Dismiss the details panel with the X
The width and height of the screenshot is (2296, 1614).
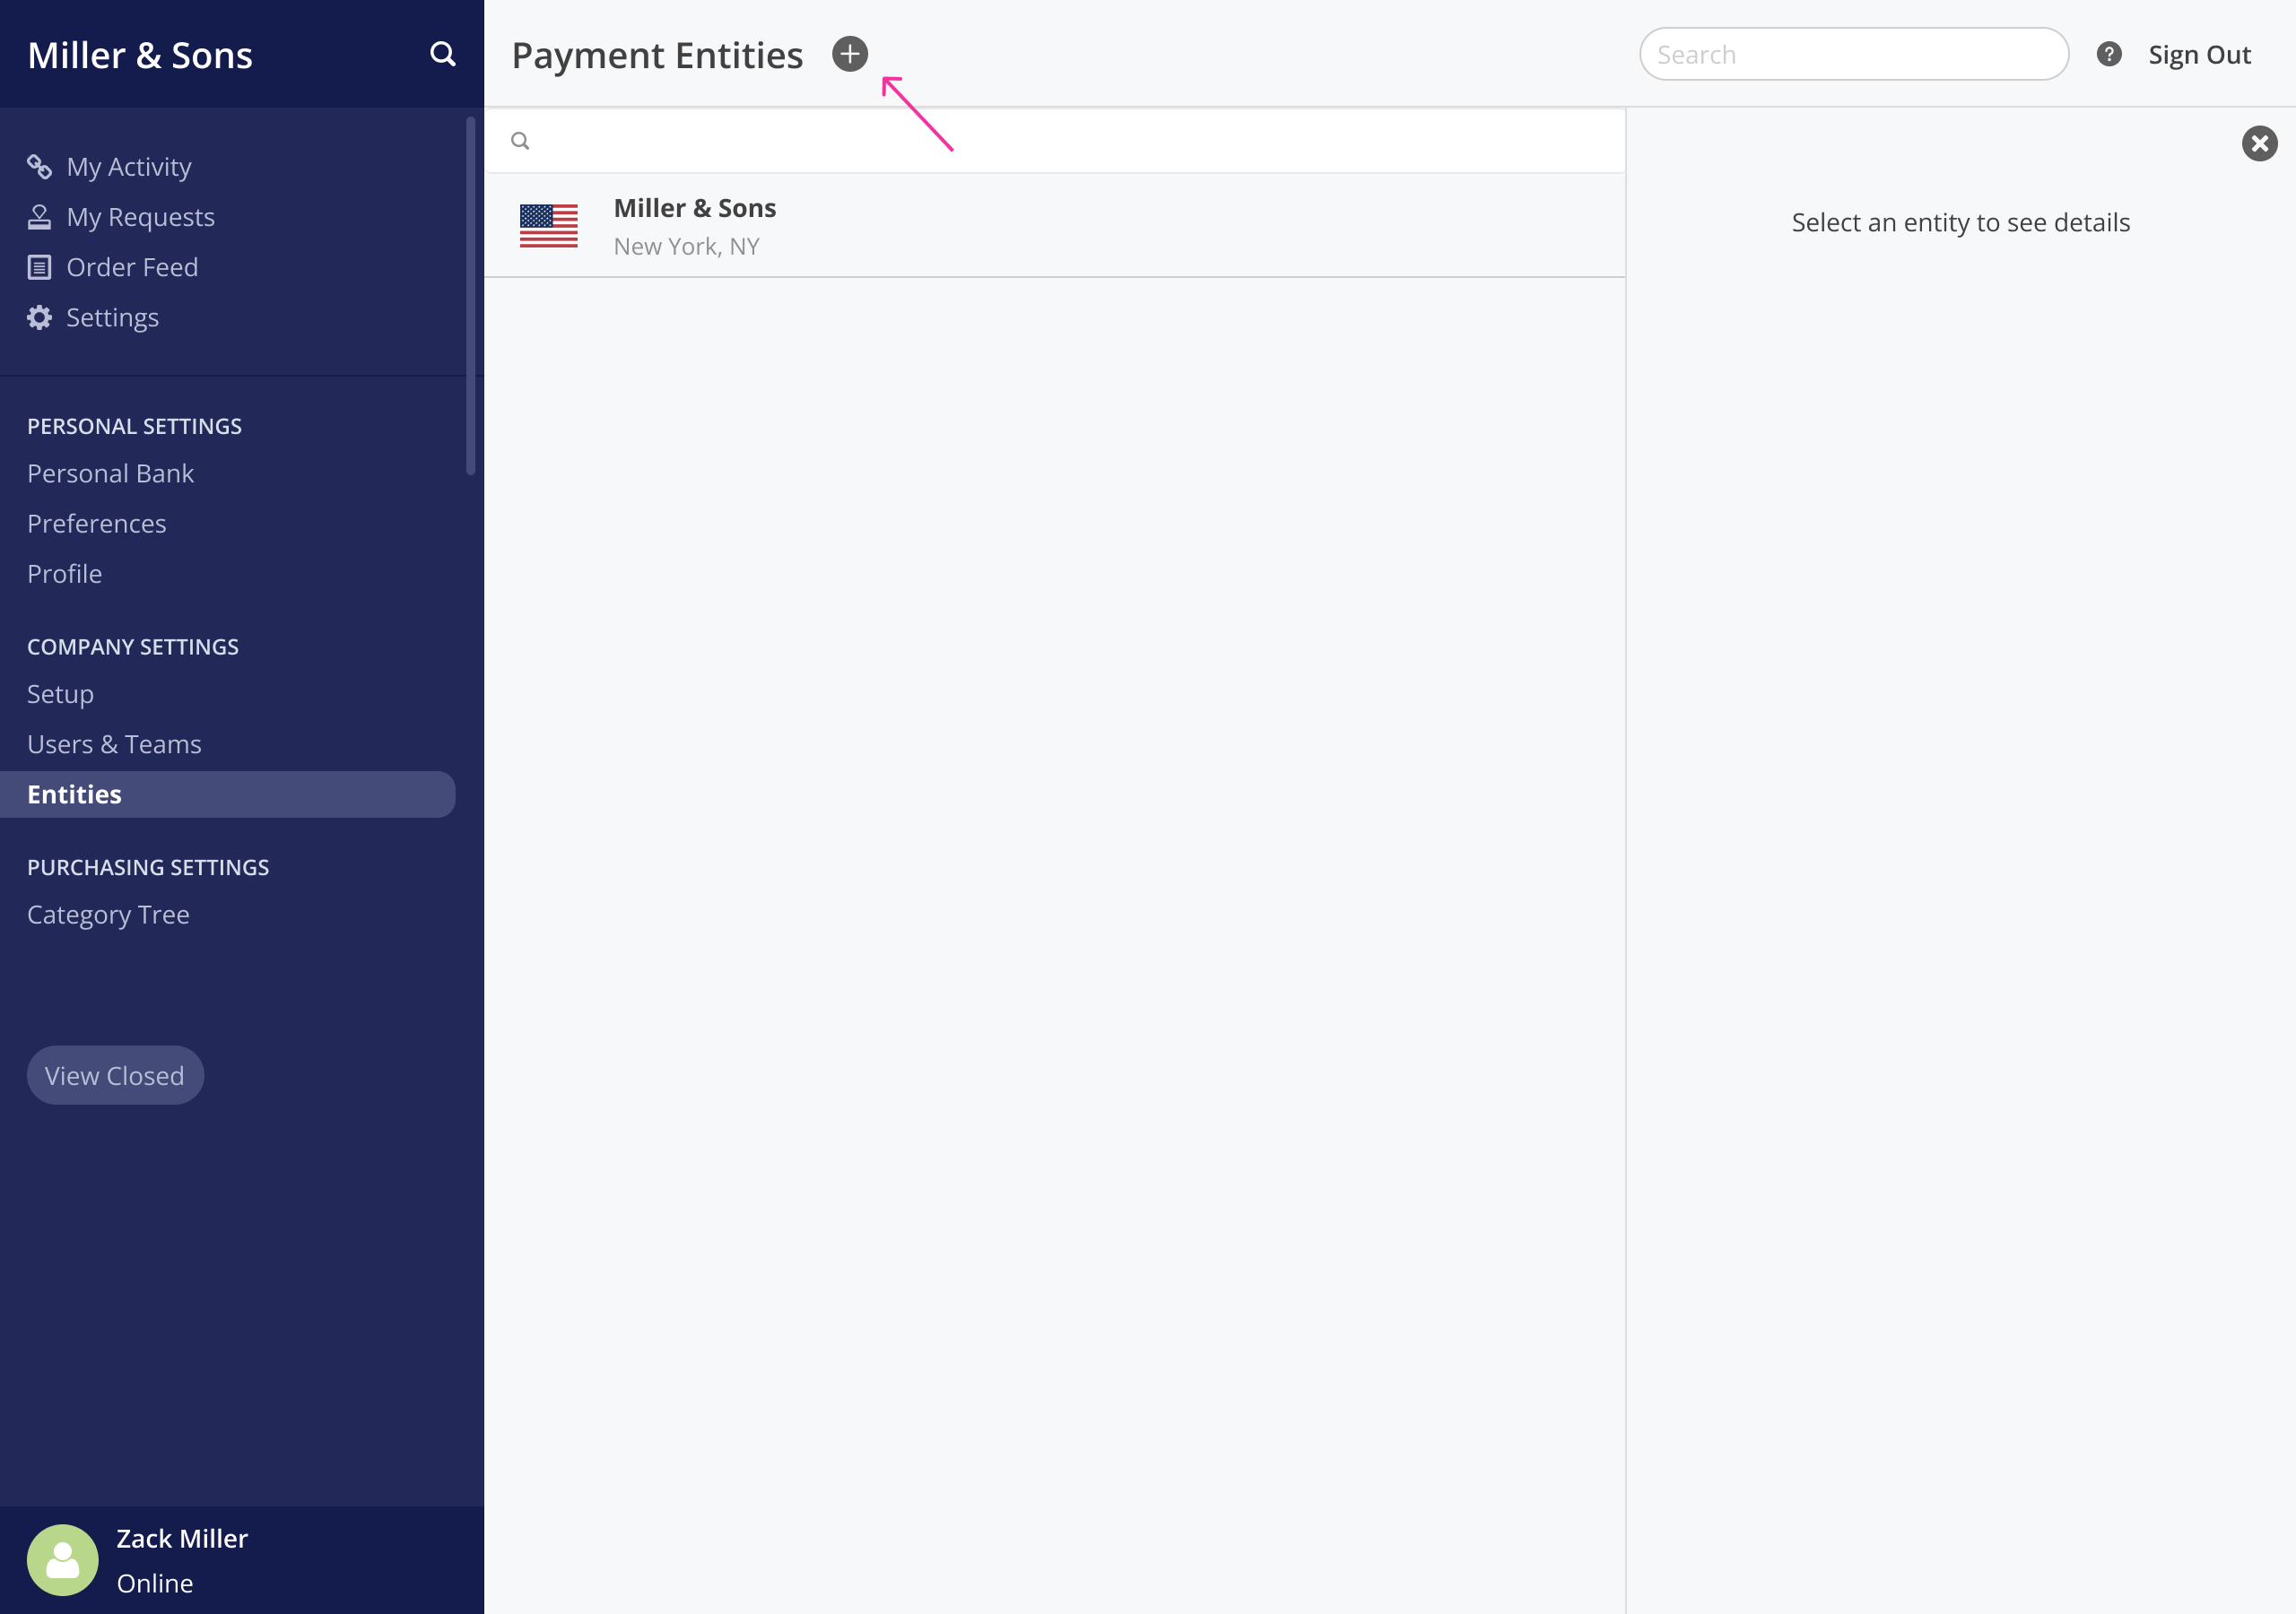tap(2259, 143)
